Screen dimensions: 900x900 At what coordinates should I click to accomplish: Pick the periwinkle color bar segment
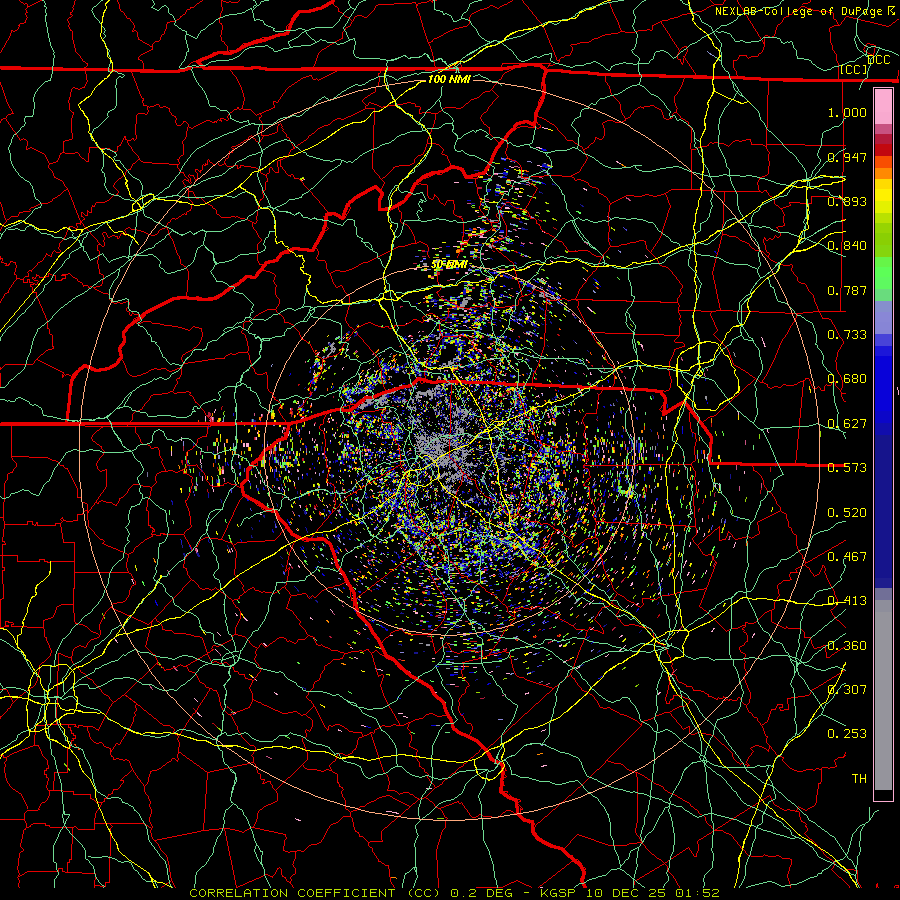[x=883, y=317]
